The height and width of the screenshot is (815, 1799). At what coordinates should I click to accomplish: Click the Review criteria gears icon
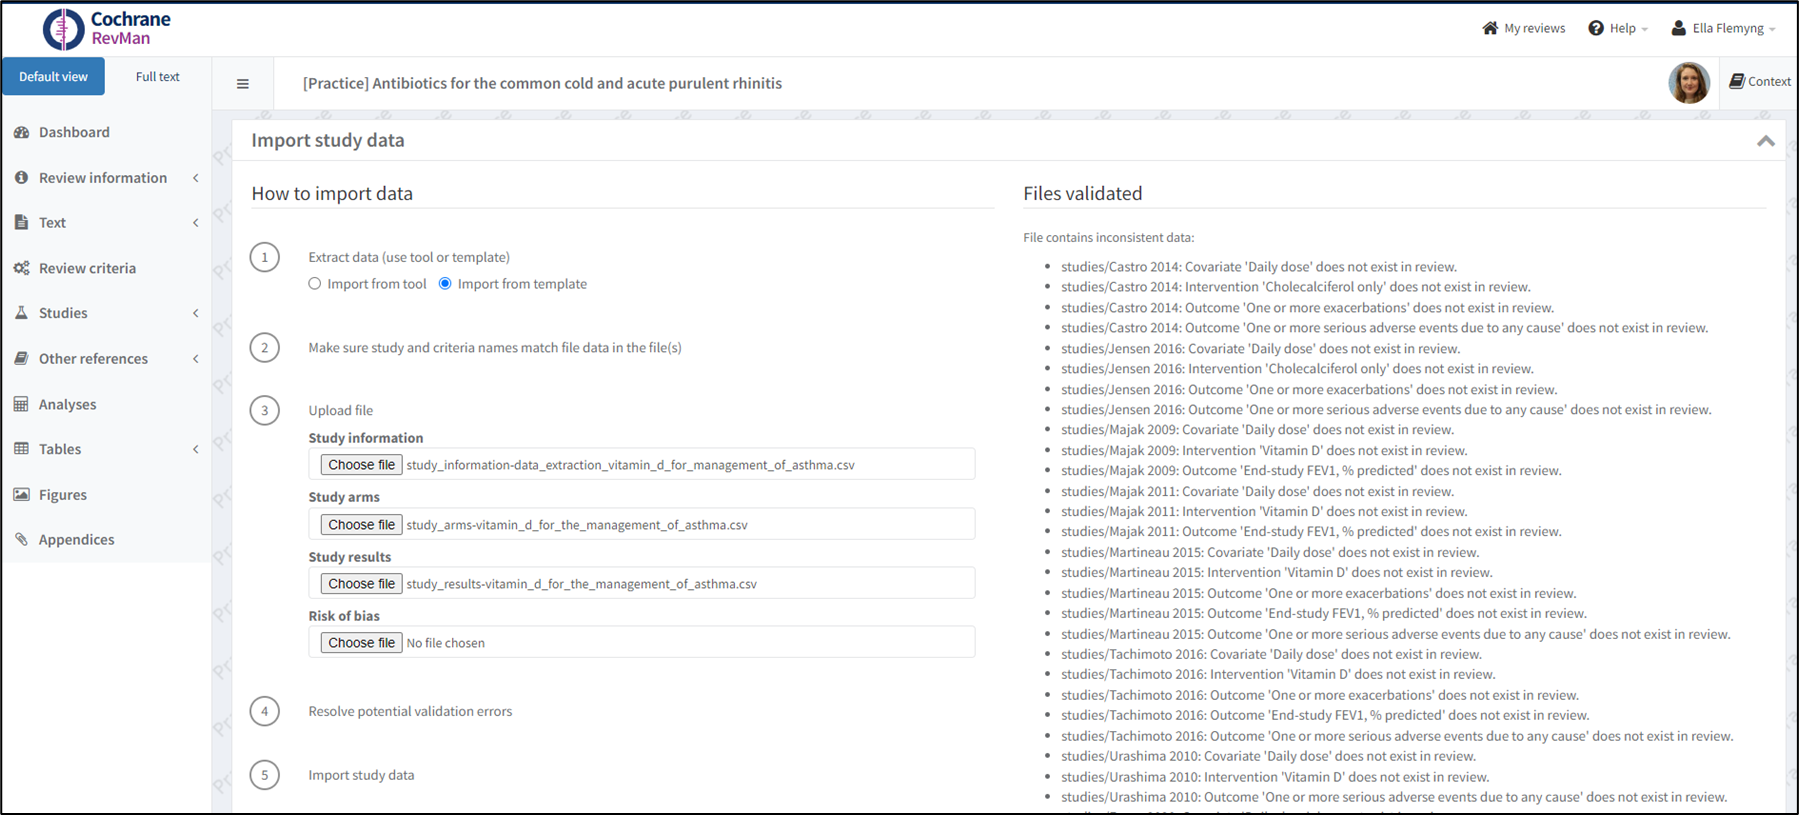[21, 268]
